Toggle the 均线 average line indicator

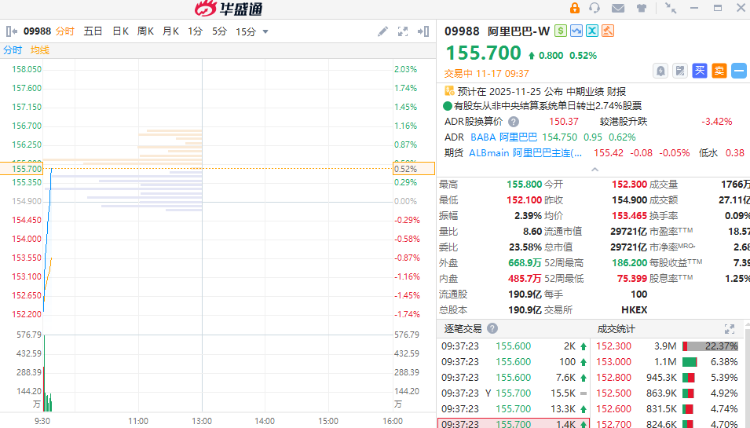coord(40,50)
